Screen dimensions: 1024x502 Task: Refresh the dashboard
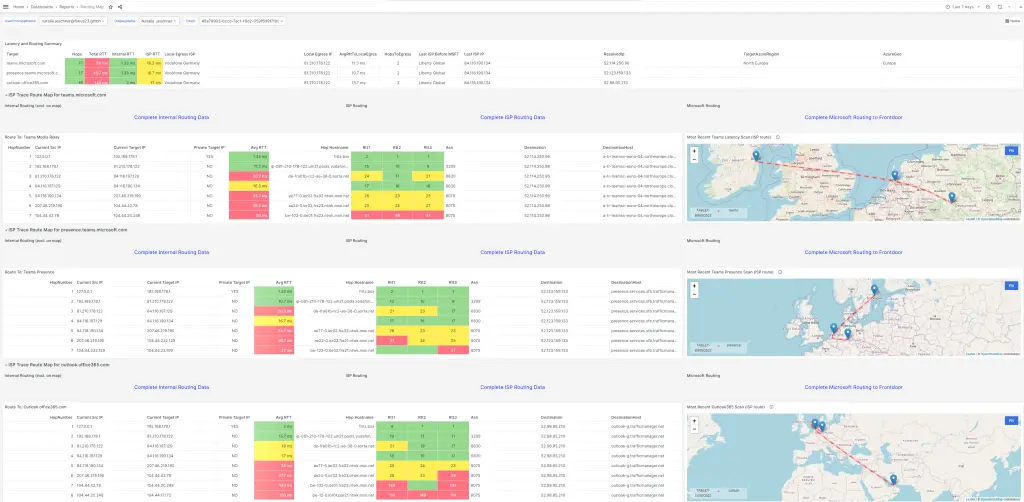pyautogui.click(x=999, y=7)
